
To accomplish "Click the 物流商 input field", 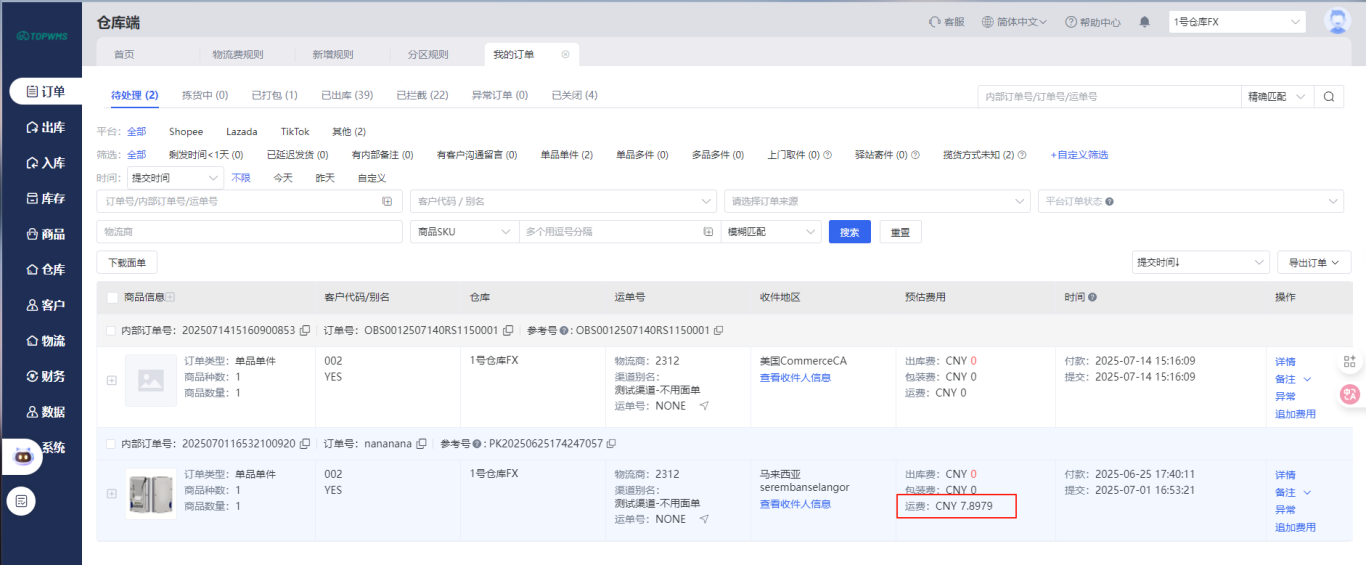I will 250,232.
